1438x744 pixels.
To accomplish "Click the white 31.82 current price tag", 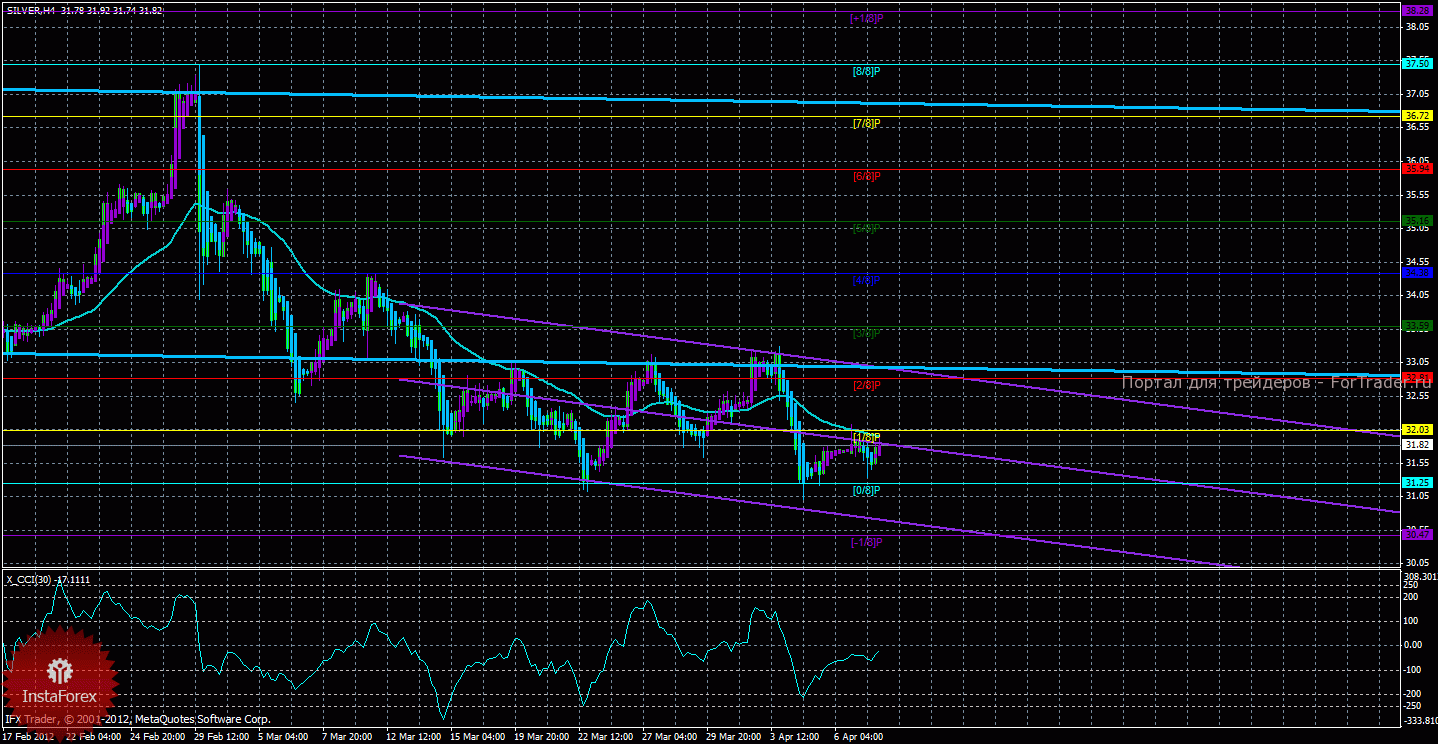I will (x=1417, y=445).
